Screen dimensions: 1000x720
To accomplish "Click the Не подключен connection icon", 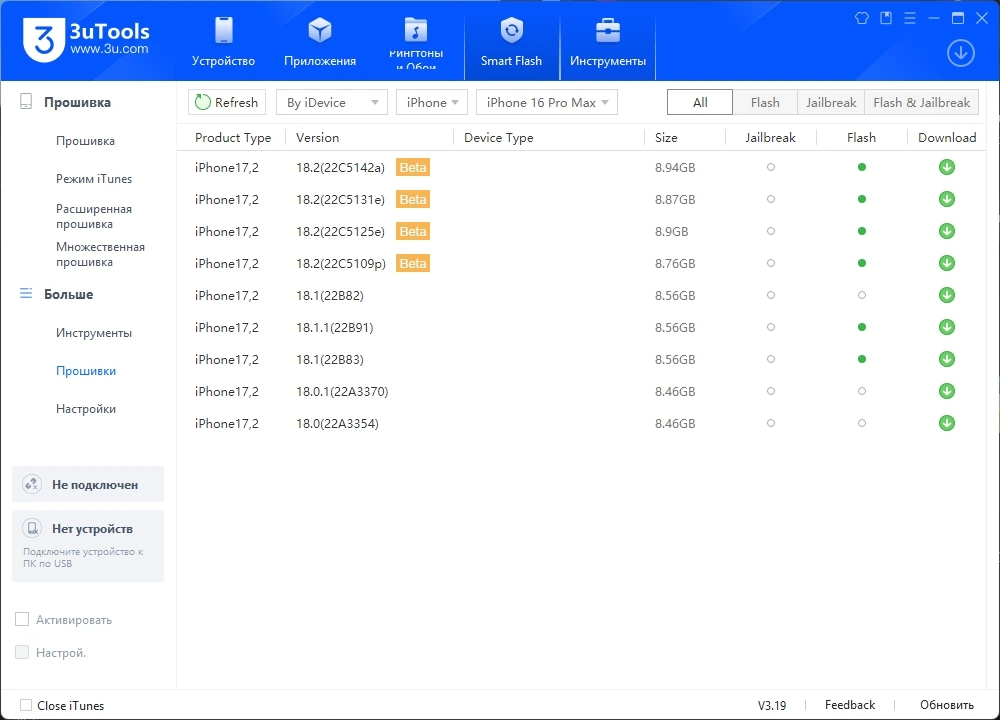I will tap(32, 485).
